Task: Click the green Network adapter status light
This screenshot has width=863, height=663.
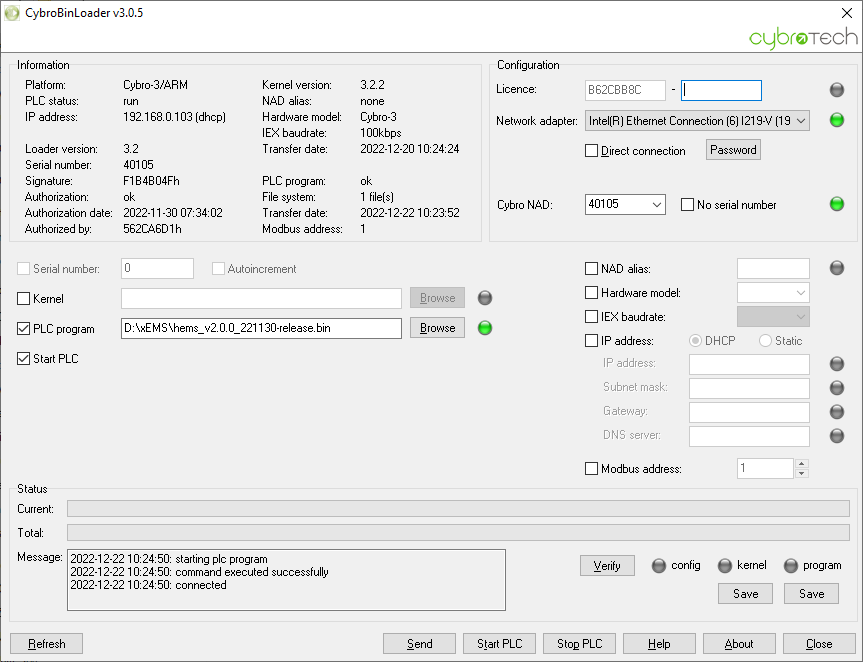Action: click(837, 121)
